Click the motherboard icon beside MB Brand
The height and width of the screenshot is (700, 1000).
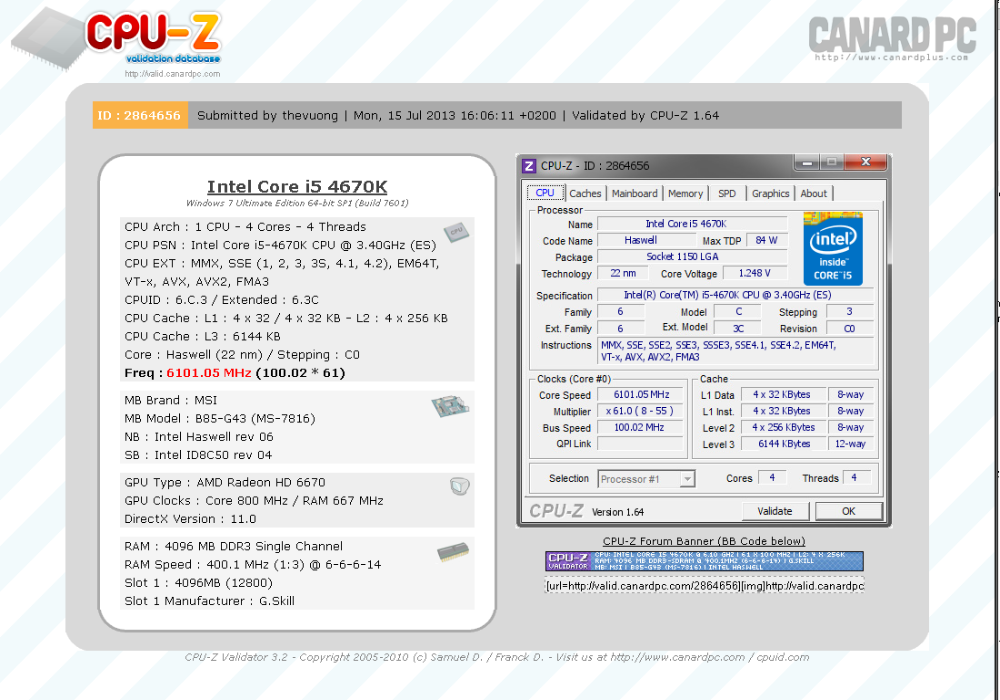point(450,405)
